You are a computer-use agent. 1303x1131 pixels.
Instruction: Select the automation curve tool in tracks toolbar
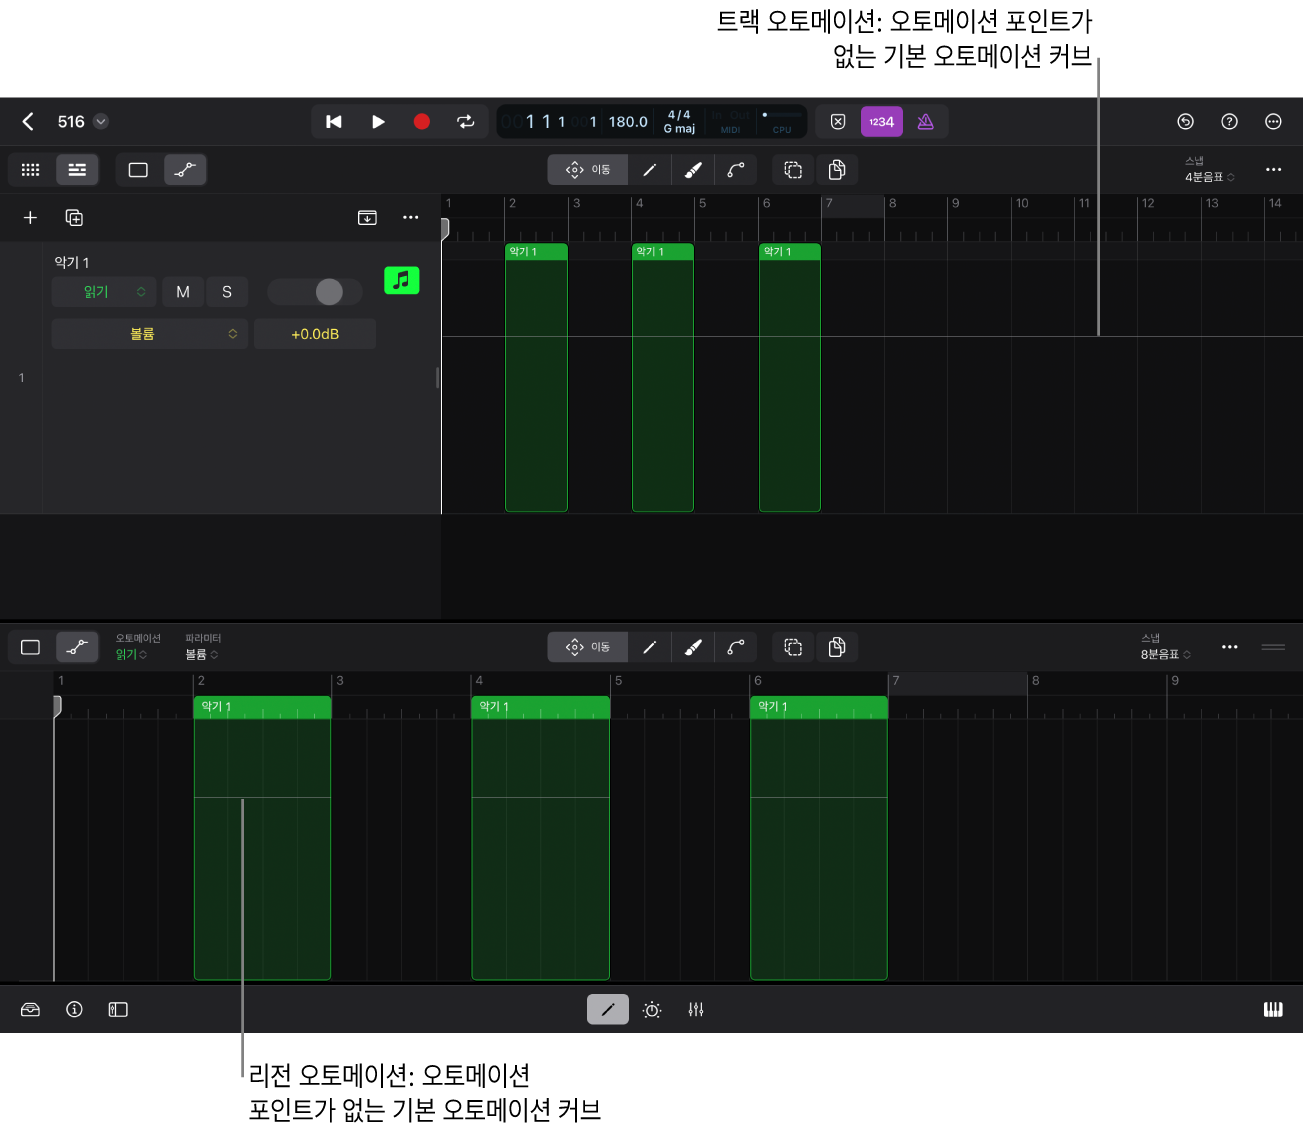[x=736, y=170]
